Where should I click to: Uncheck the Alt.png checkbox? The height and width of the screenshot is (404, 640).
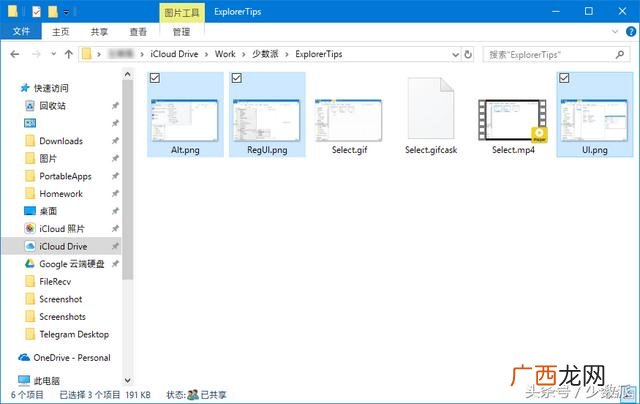point(155,78)
